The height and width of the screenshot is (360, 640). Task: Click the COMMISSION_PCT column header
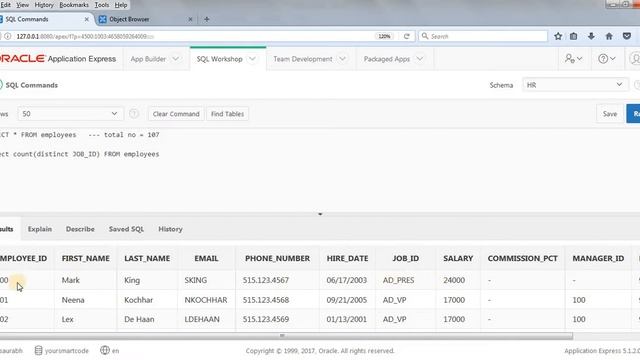coord(522,258)
